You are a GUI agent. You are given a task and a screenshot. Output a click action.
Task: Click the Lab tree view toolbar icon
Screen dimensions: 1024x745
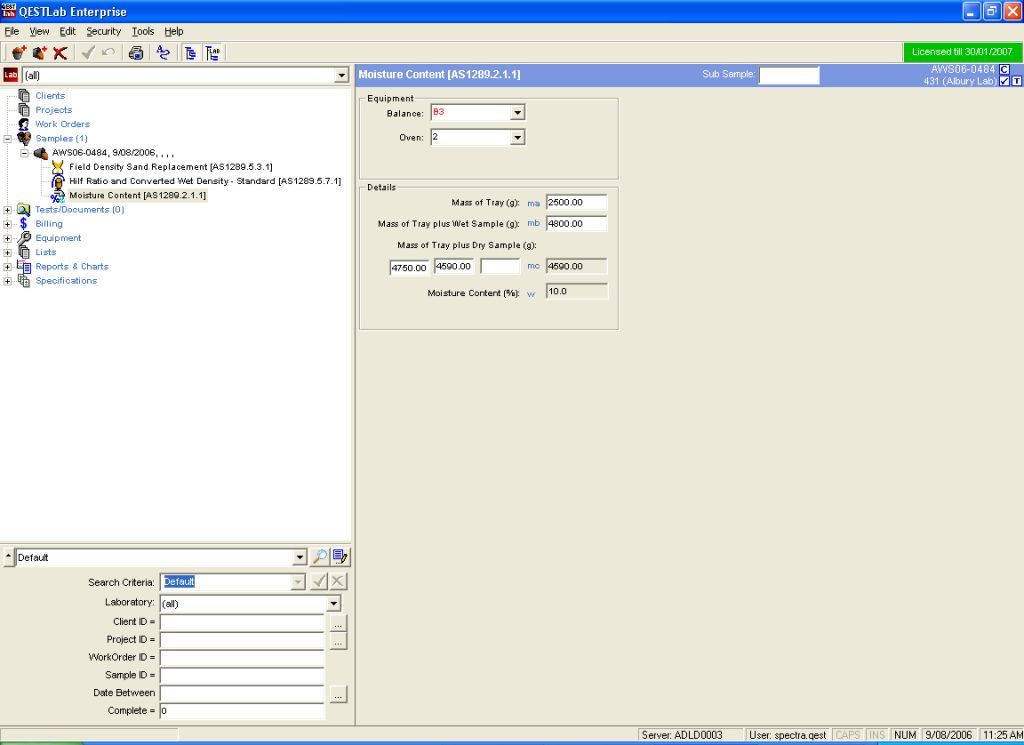pyautogui.click(x=214, y=53)
